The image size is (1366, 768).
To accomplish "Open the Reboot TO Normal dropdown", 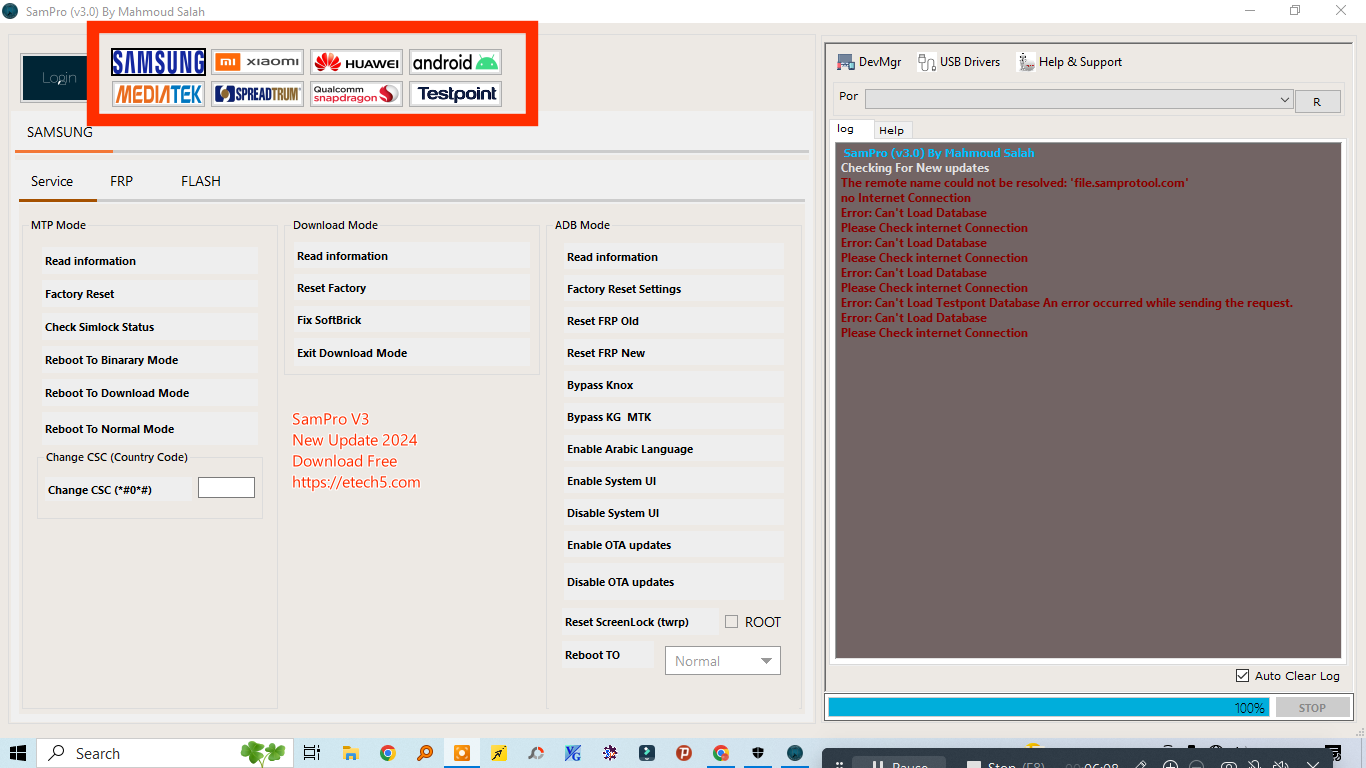I will [x=723, y=661].
